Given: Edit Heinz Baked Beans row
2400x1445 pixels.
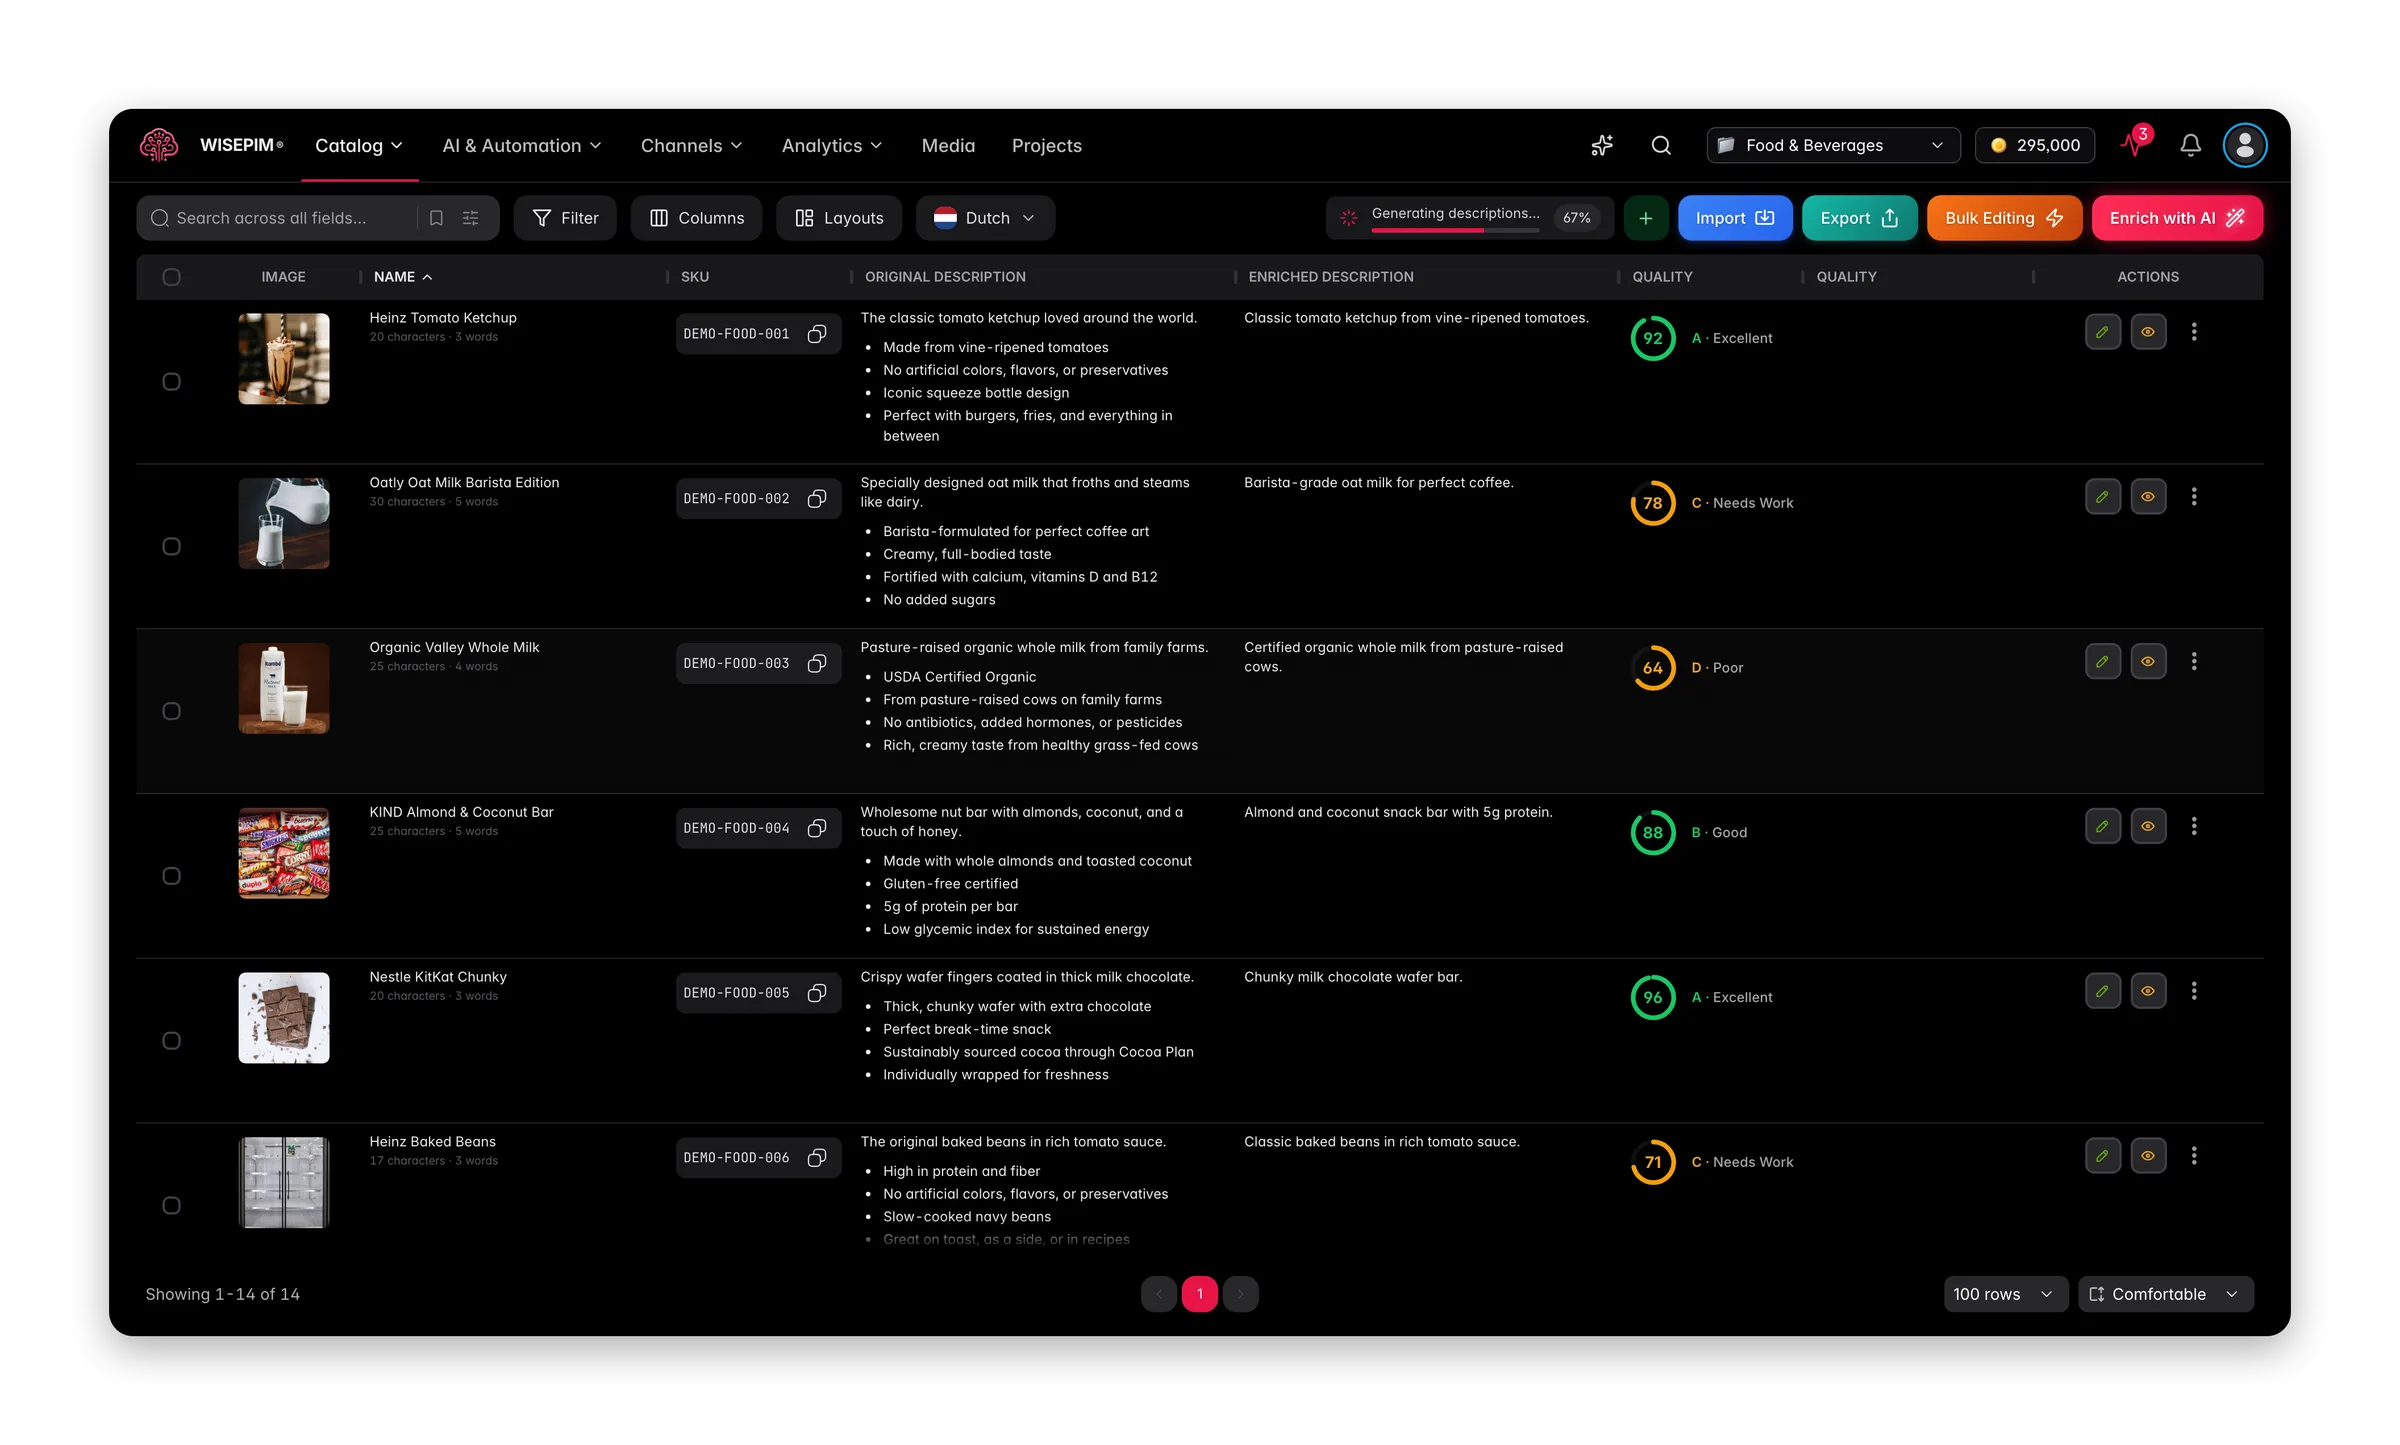Looking at the screenshot, I should 2103,1156.
